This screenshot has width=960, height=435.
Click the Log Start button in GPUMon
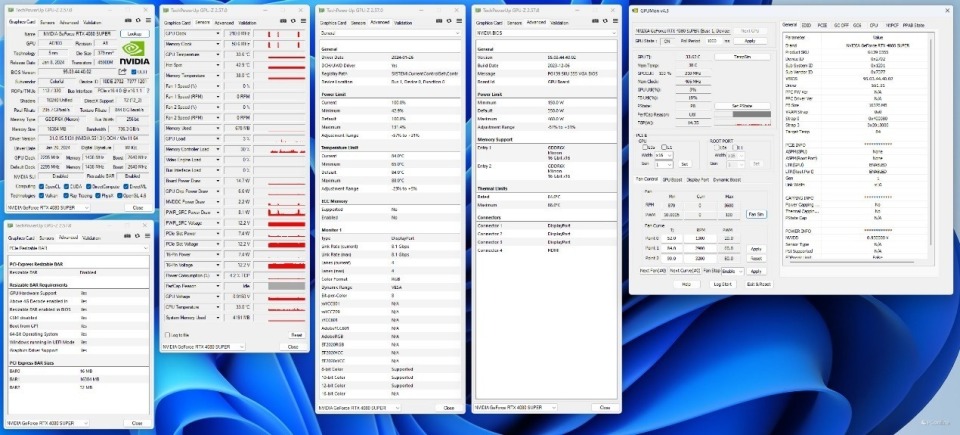pos(721,284)
